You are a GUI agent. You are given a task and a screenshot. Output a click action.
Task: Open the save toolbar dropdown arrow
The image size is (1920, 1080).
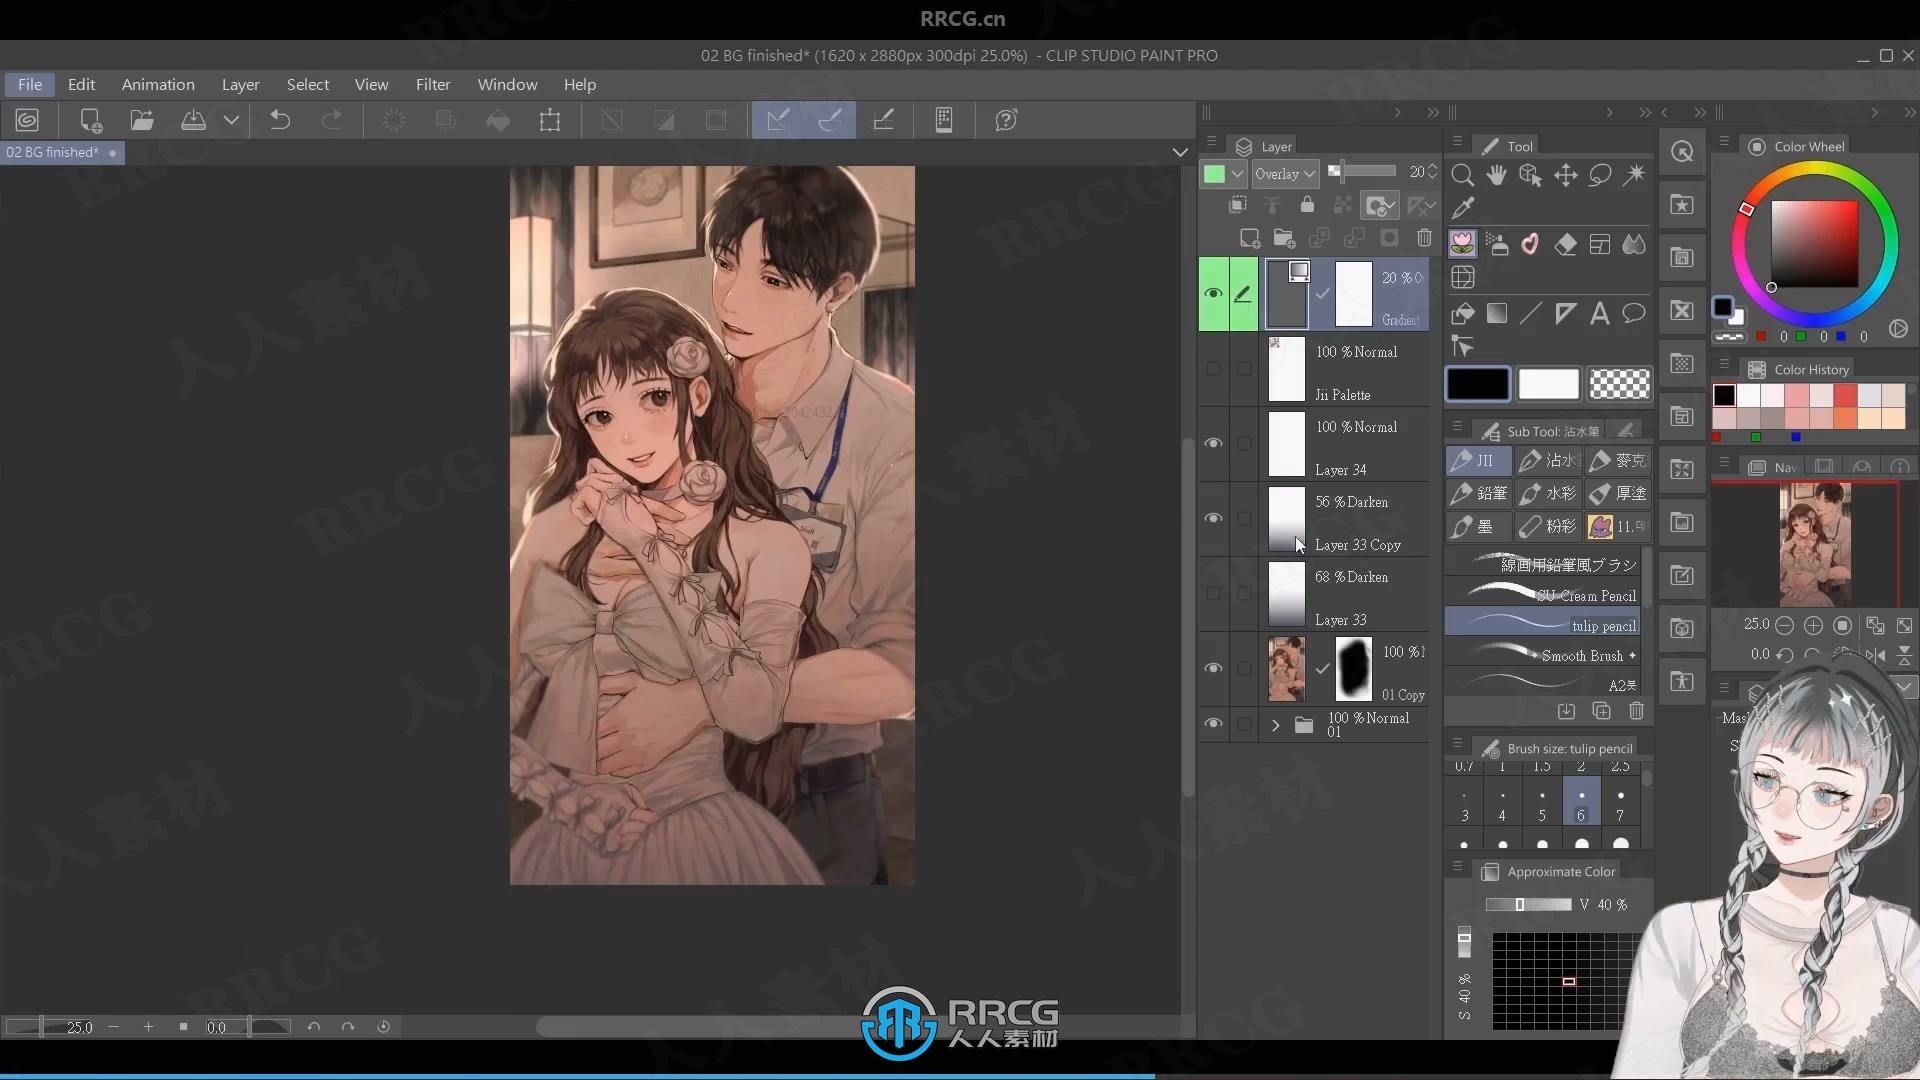click(x=231, y=121)
